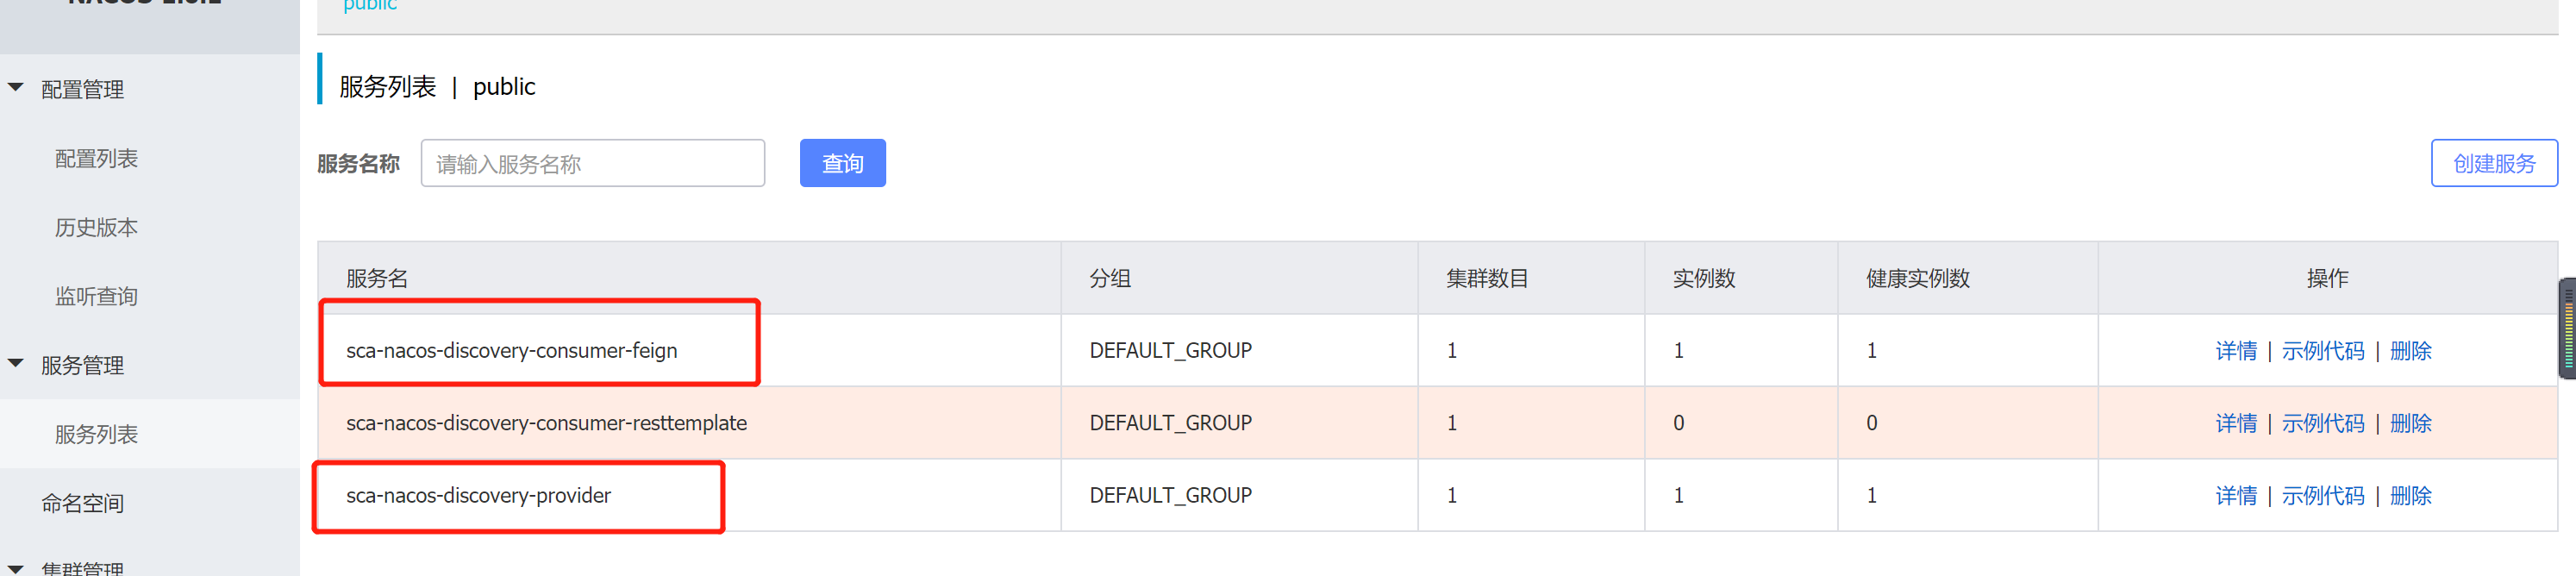Select 服务列表 in the sidebar

pyautogui.click(x=97, y=434)
